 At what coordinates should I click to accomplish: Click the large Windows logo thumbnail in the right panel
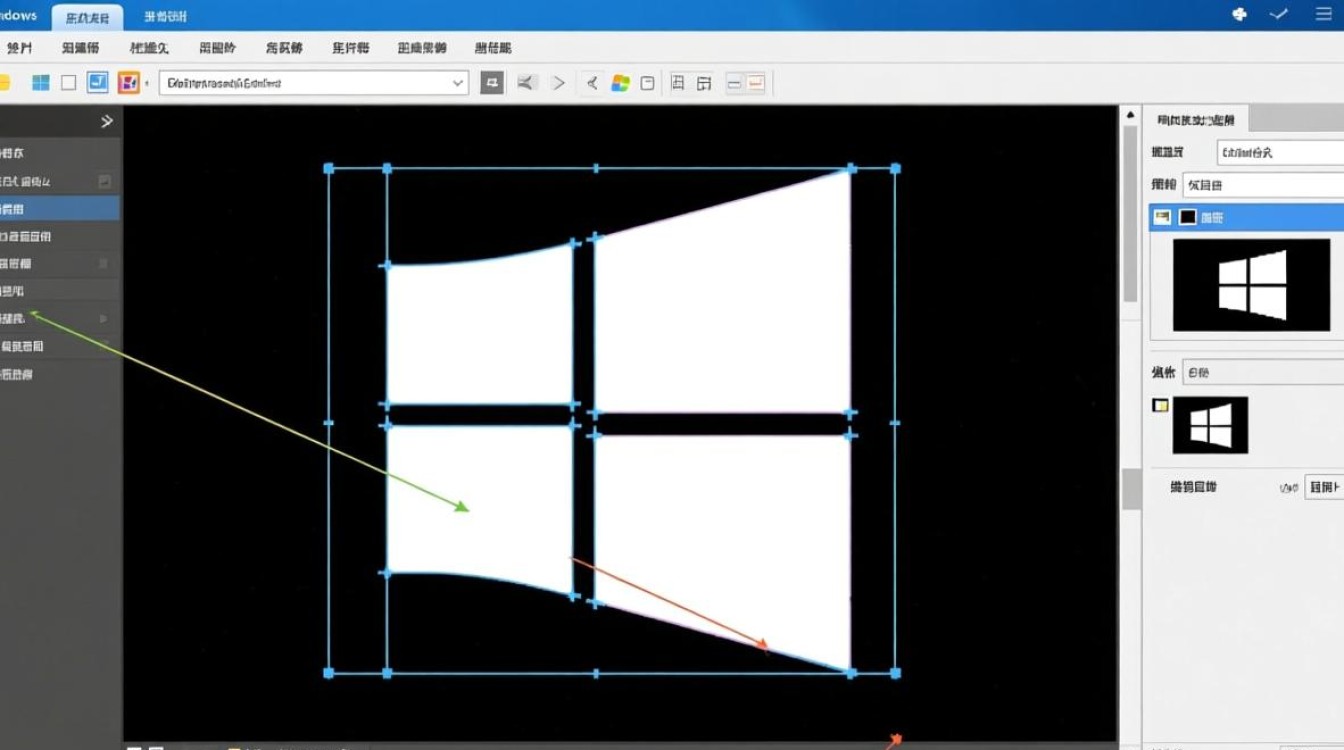coord(1251,285)
